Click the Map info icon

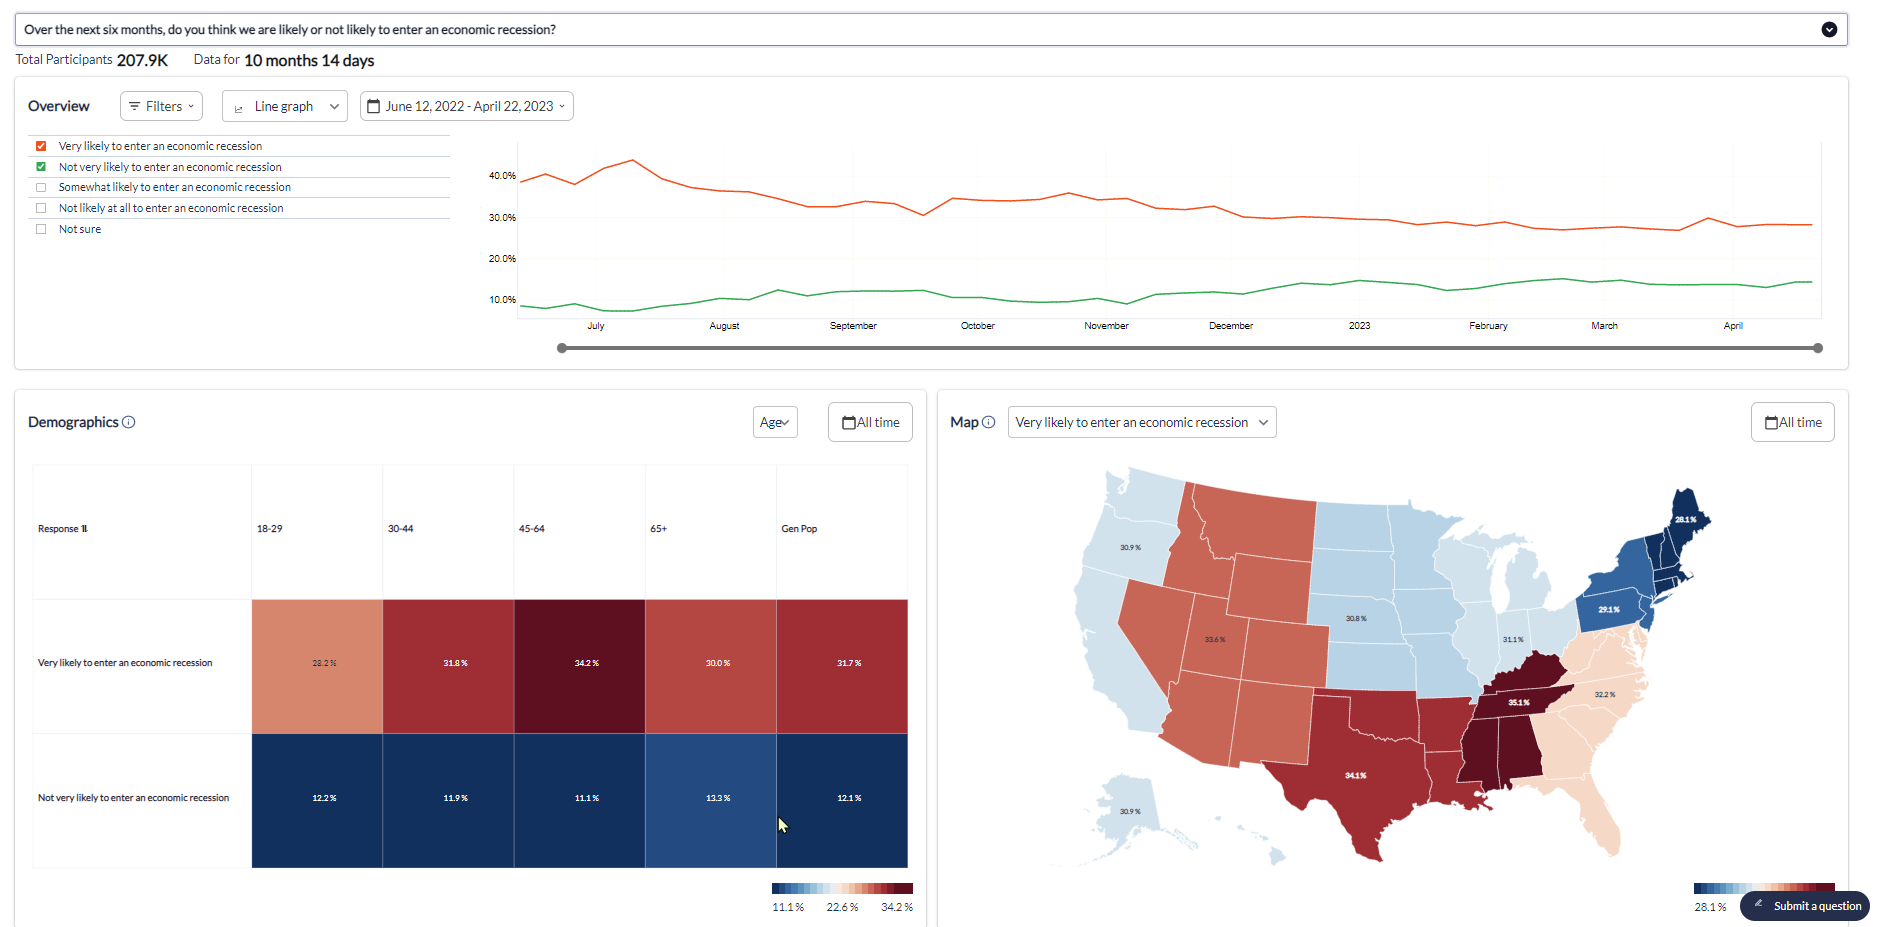[989, 422]
